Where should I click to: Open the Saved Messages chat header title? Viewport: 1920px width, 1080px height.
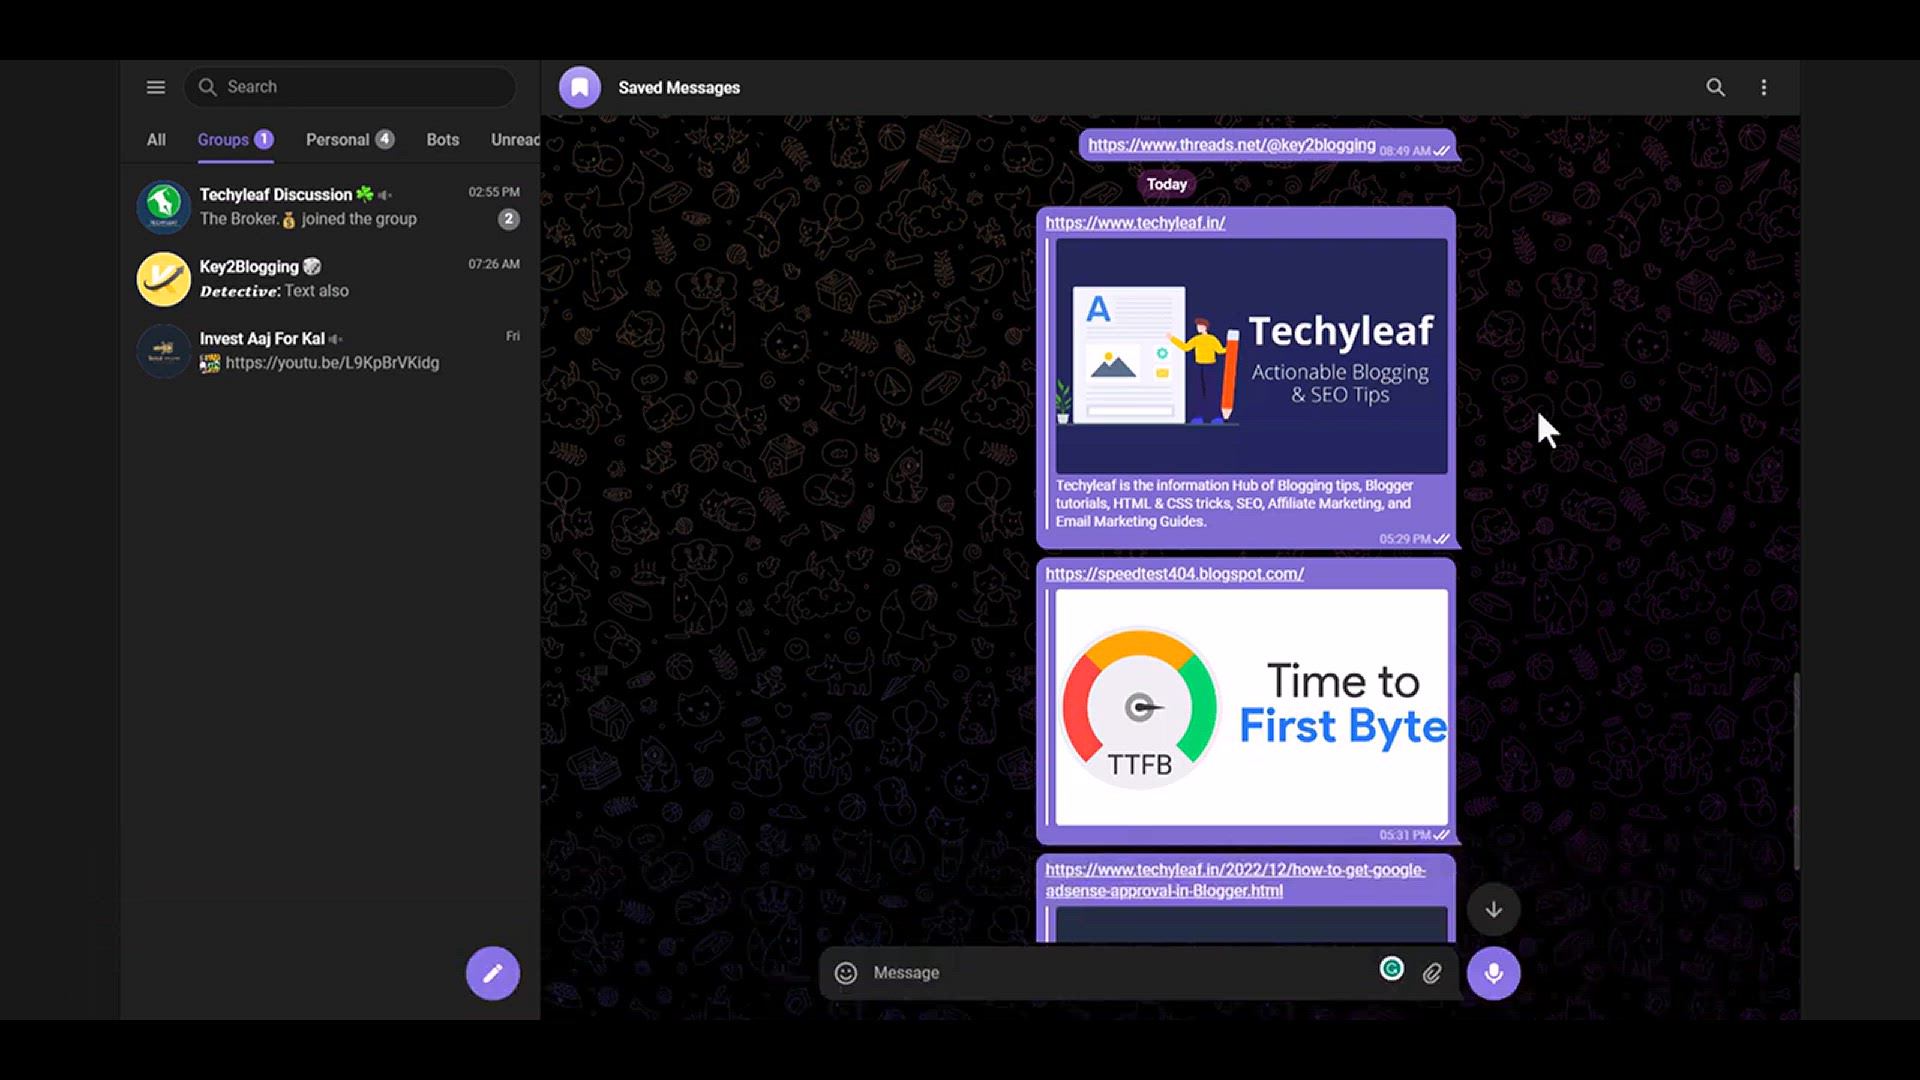click(679, 88)
